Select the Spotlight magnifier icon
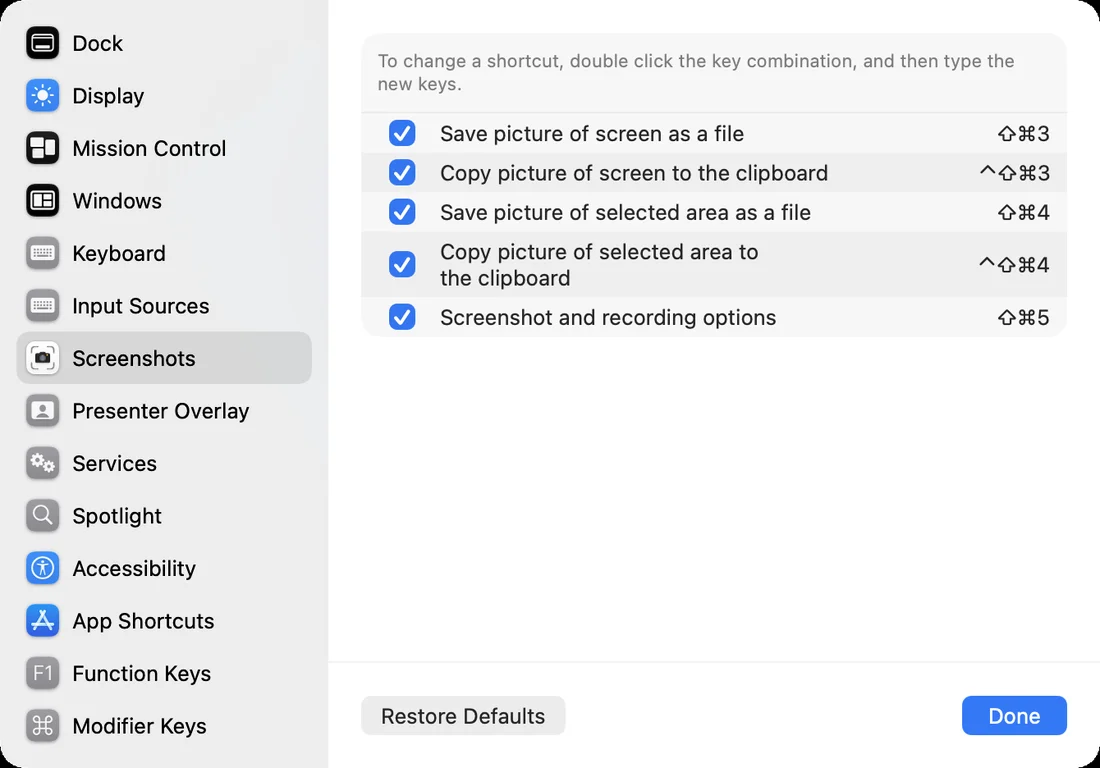1100x768 pixels. click(43, 516)
